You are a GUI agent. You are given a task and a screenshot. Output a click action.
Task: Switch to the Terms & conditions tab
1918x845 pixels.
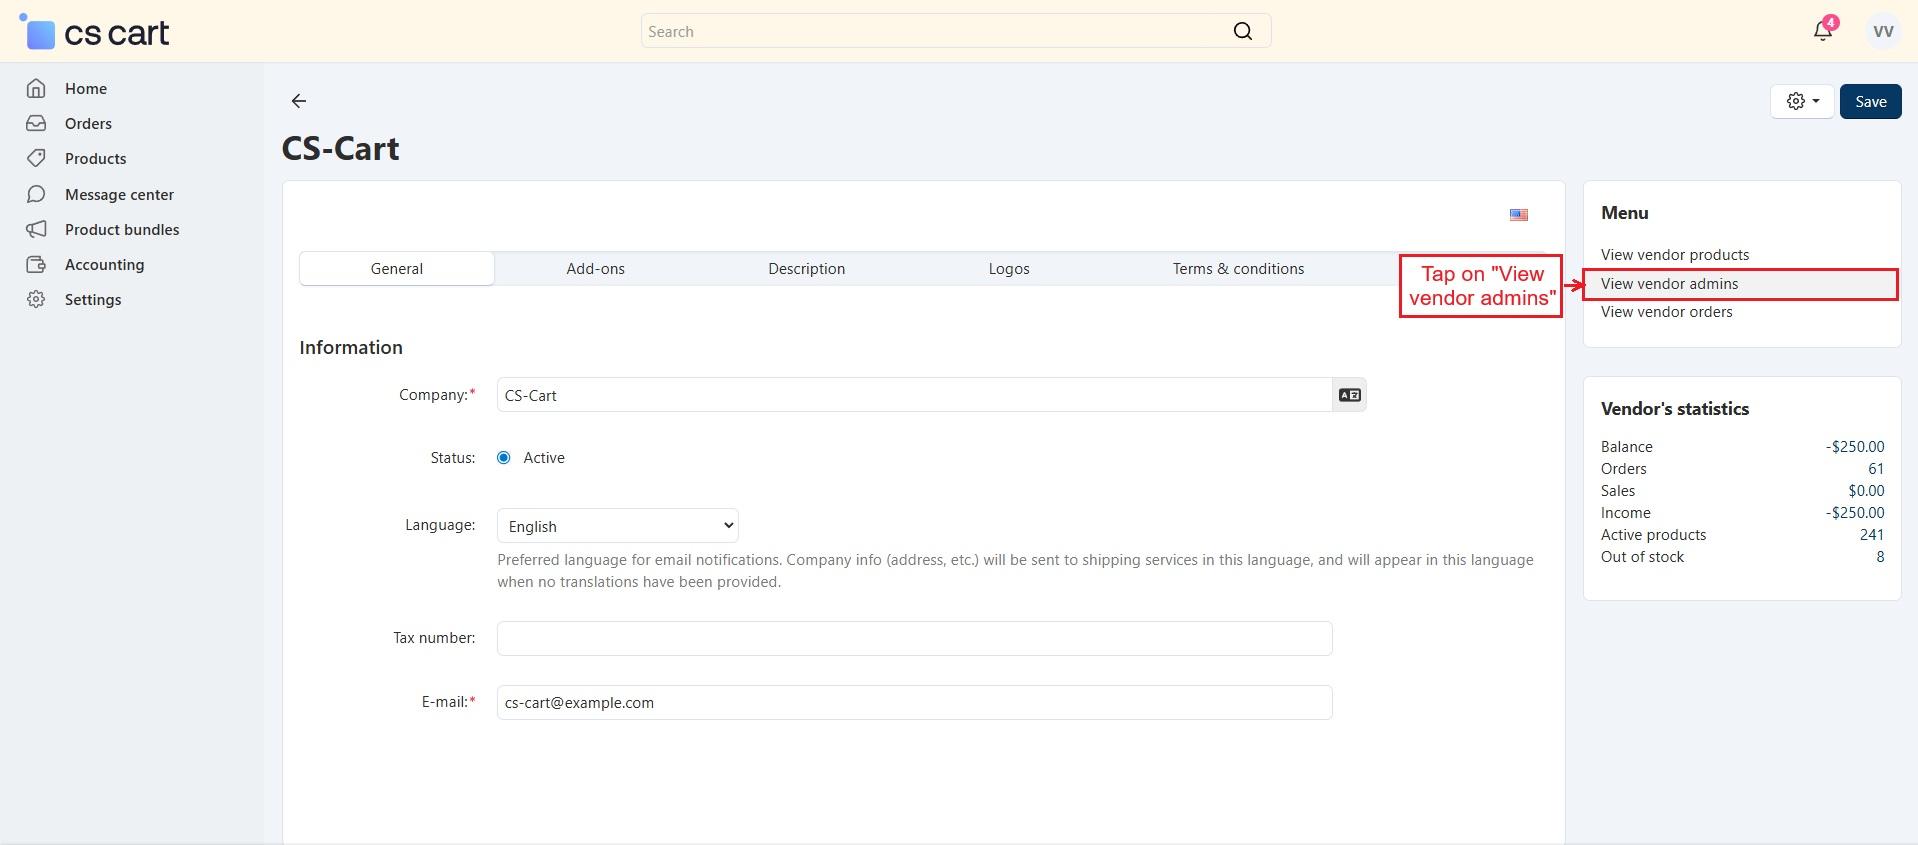1238,269
